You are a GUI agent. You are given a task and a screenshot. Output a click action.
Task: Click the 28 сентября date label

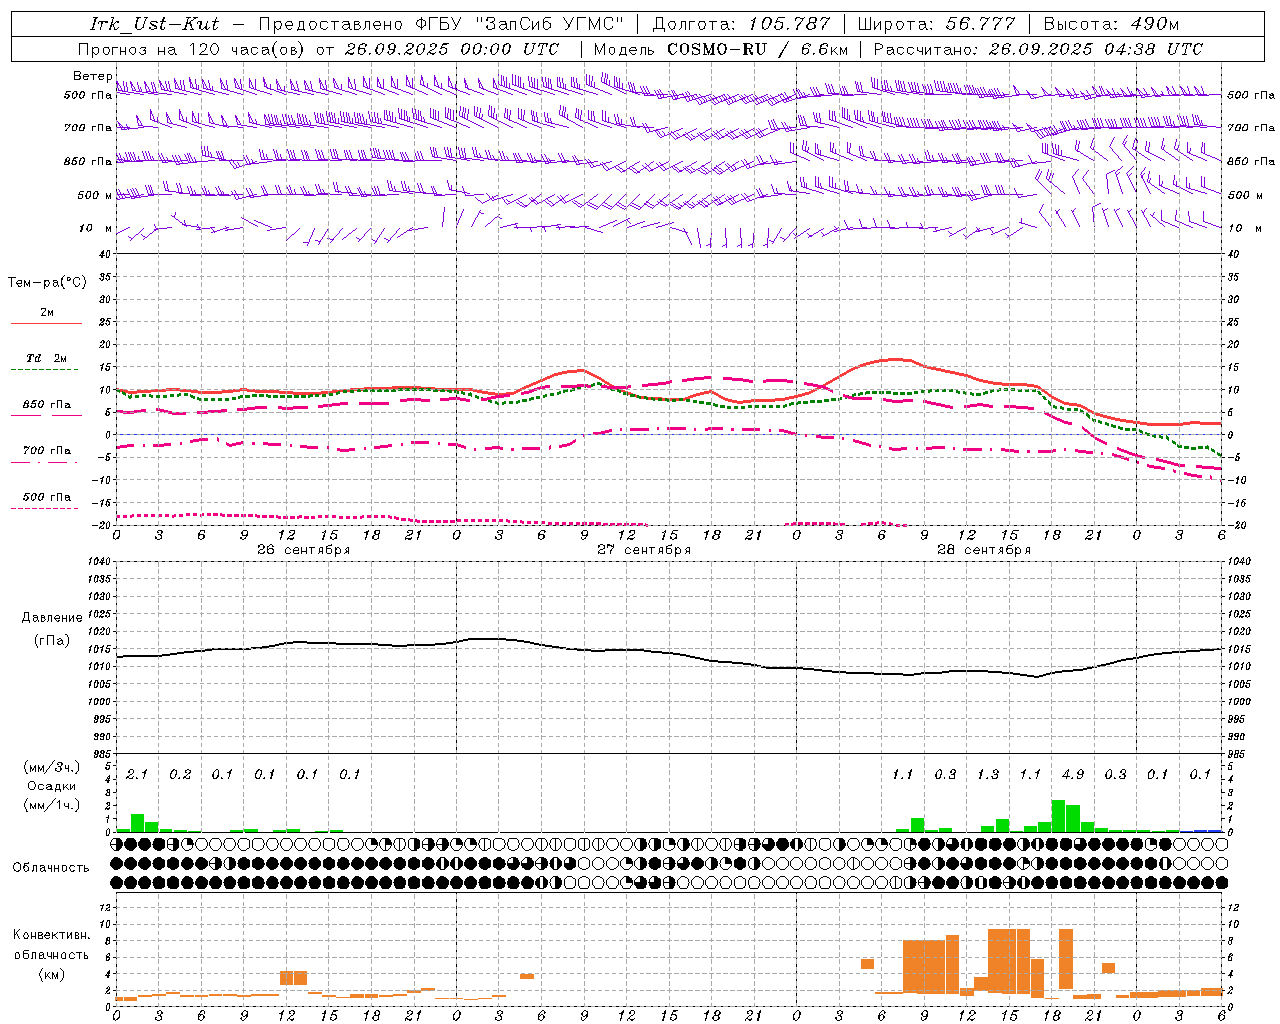[x=983, y=550]
